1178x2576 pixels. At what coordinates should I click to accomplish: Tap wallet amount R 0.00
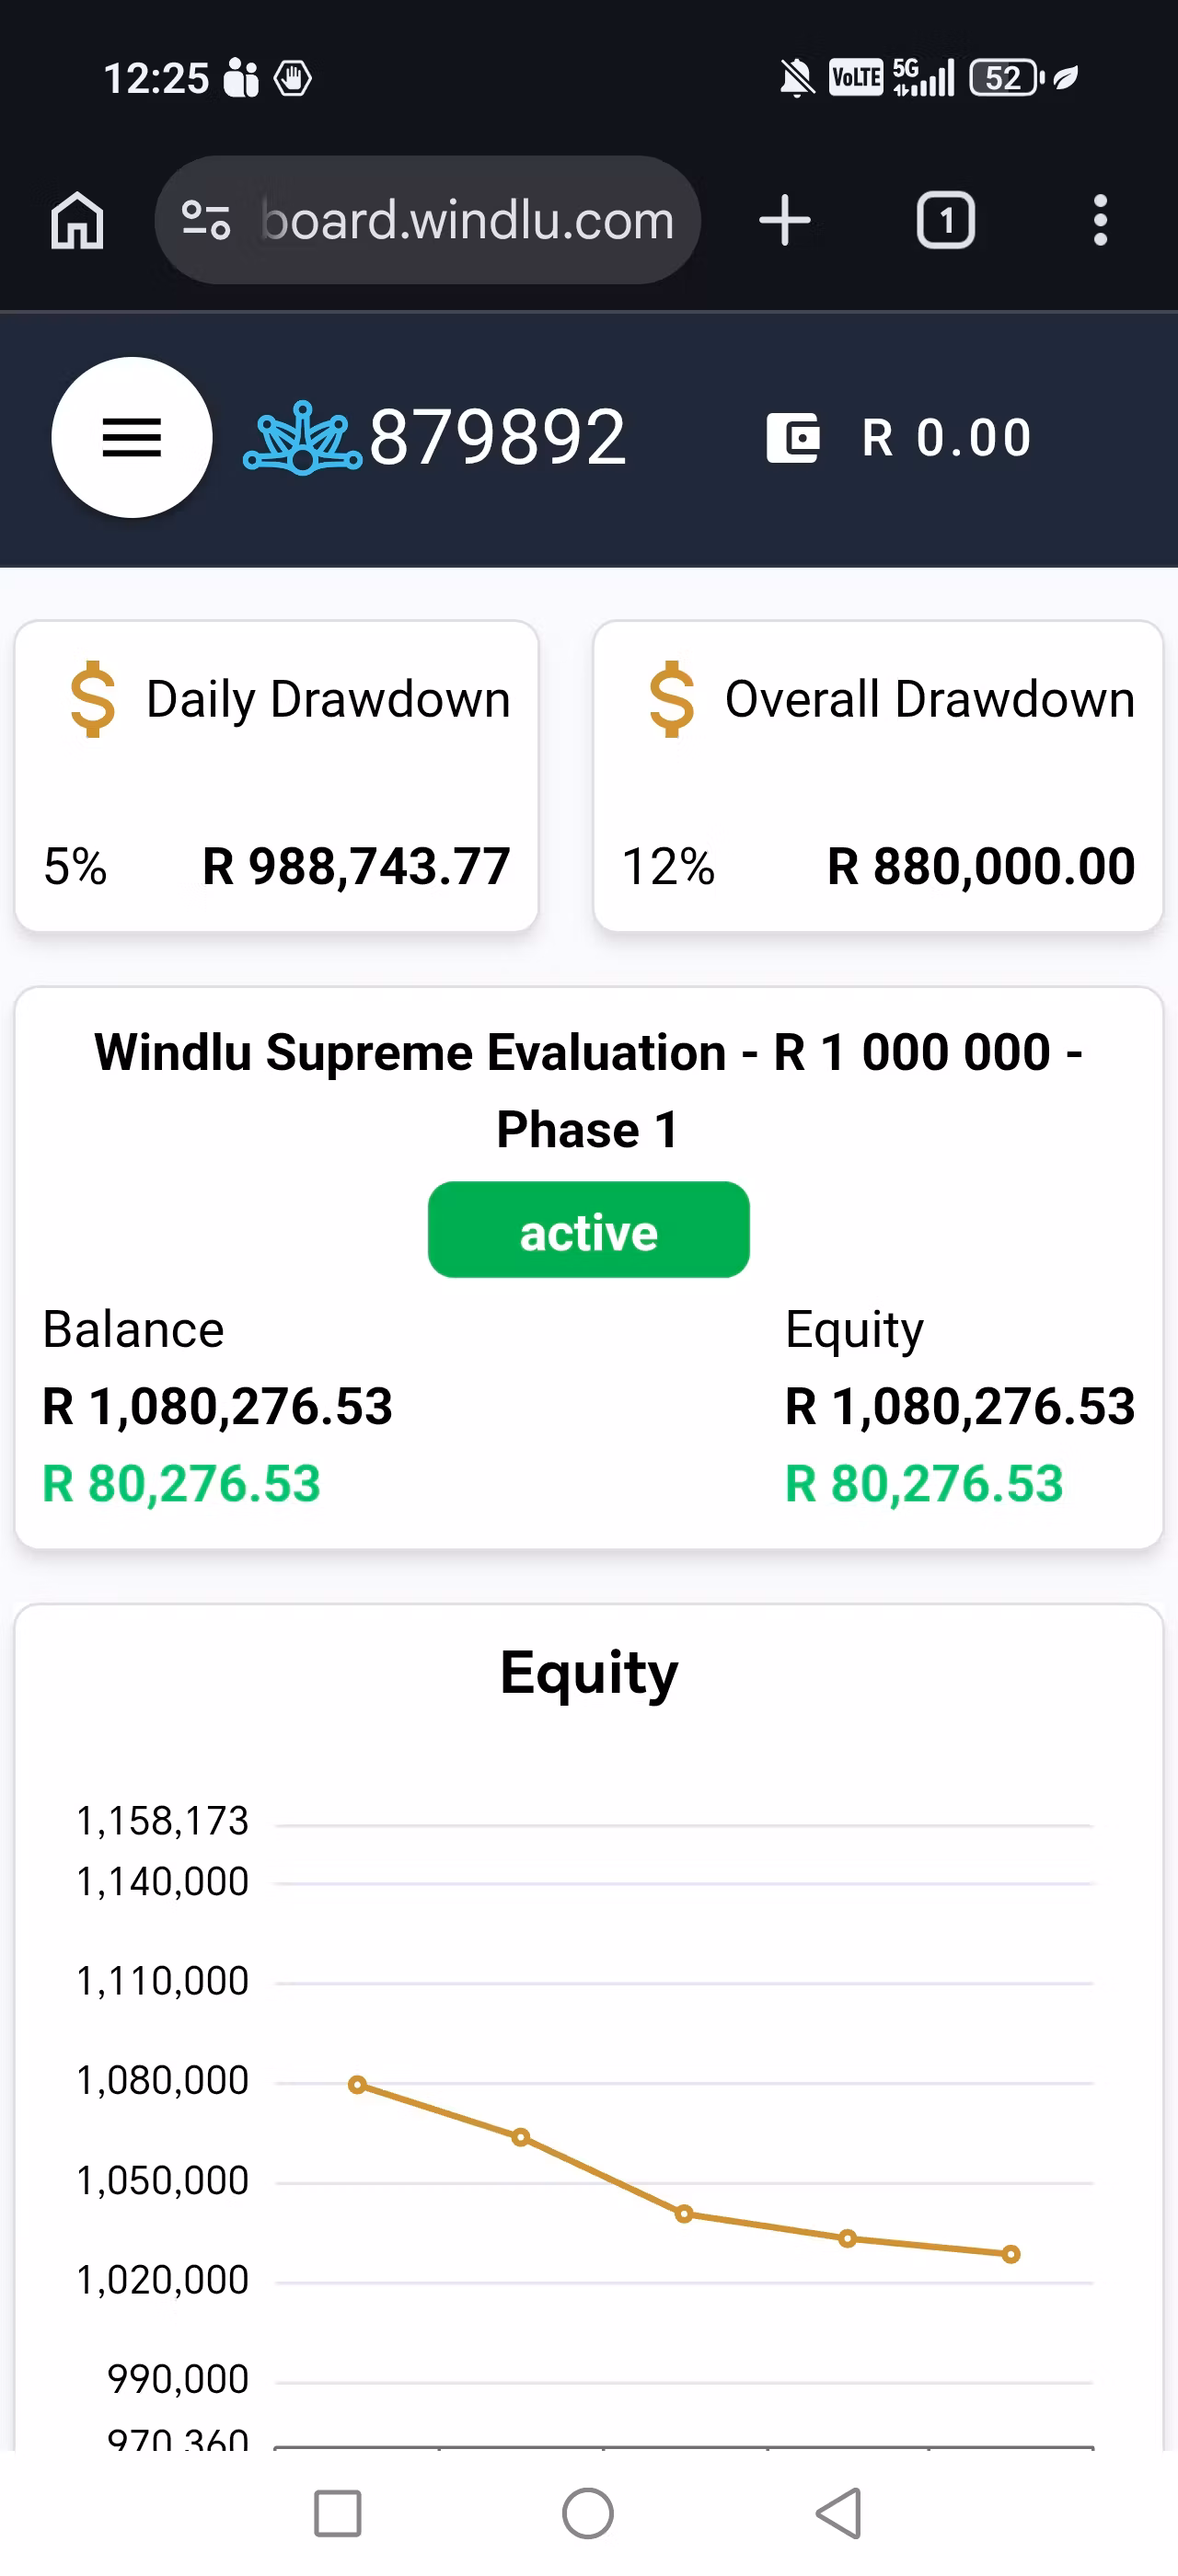[x=947, y=438]
